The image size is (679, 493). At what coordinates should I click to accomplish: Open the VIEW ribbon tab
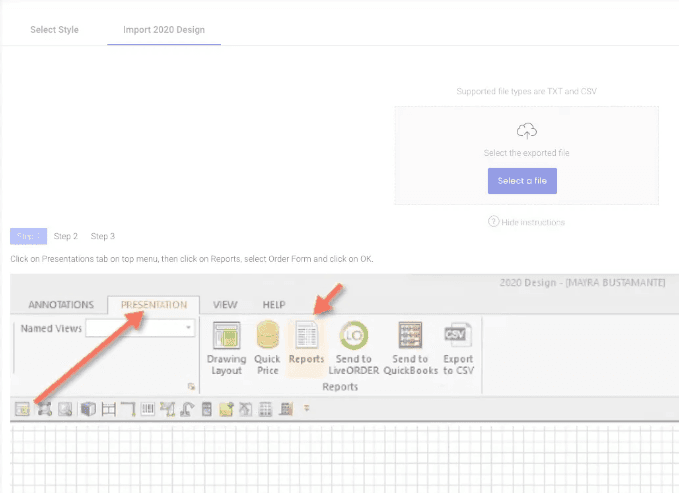click(x=225, y=305)
